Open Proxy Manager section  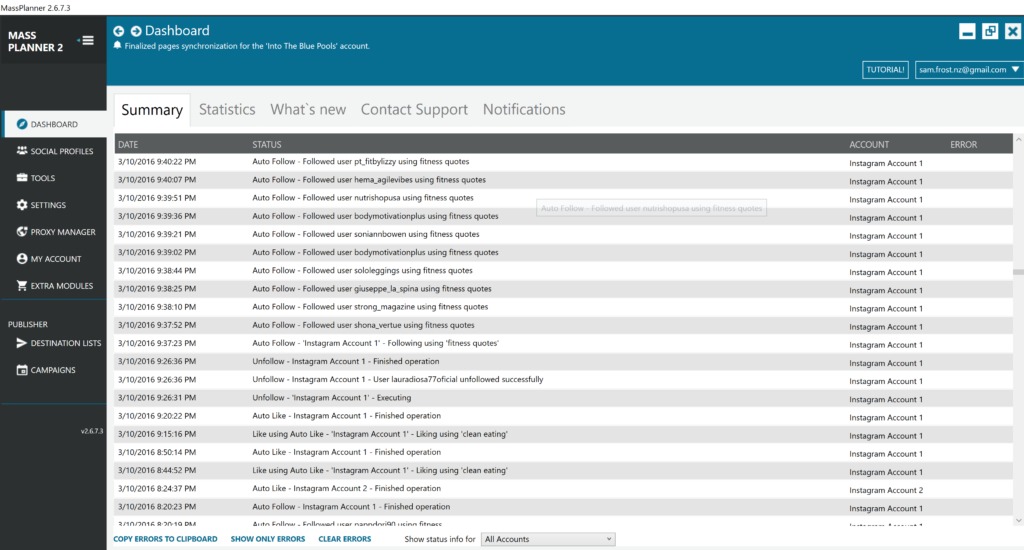54,232
